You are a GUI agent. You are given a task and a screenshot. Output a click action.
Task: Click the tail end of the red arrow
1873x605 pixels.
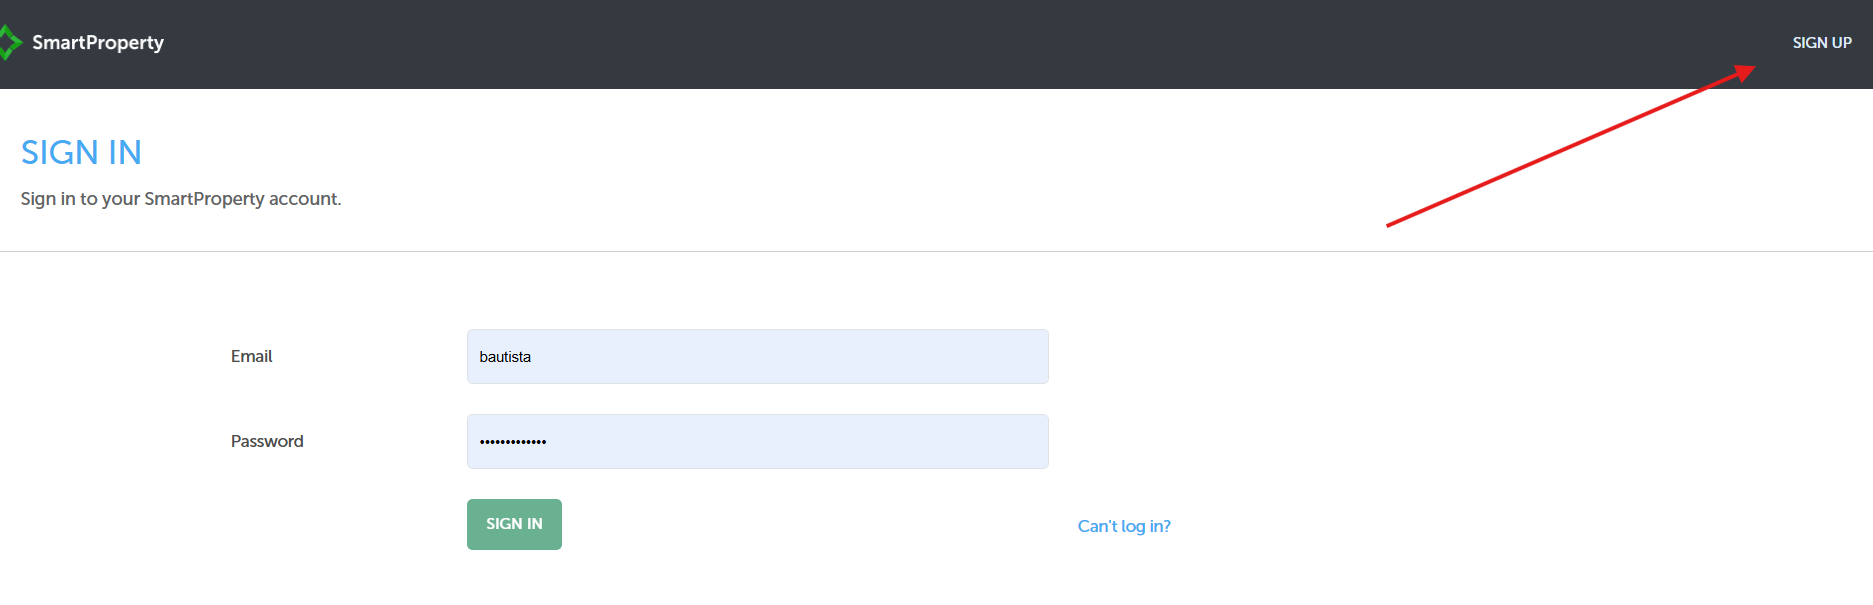tap(1390, 225)
